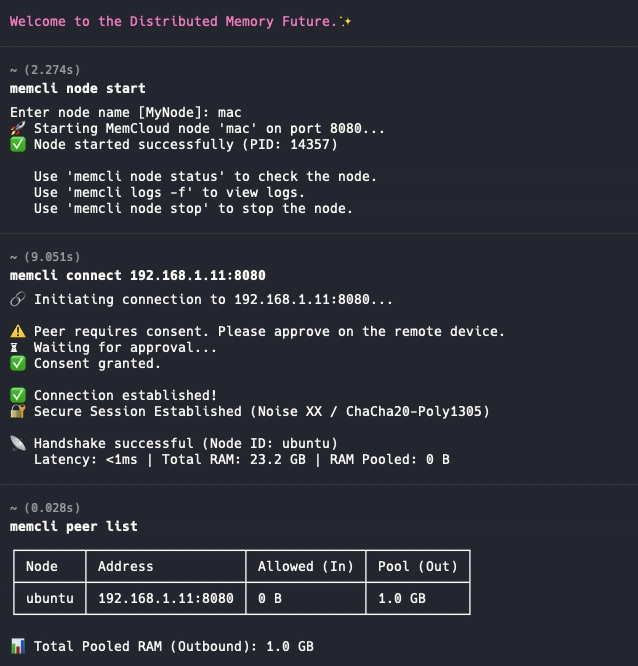Screen dimensions: 638x666
Task: Click the chain link icon beside Initiating connection
Action: pos(17,300)
